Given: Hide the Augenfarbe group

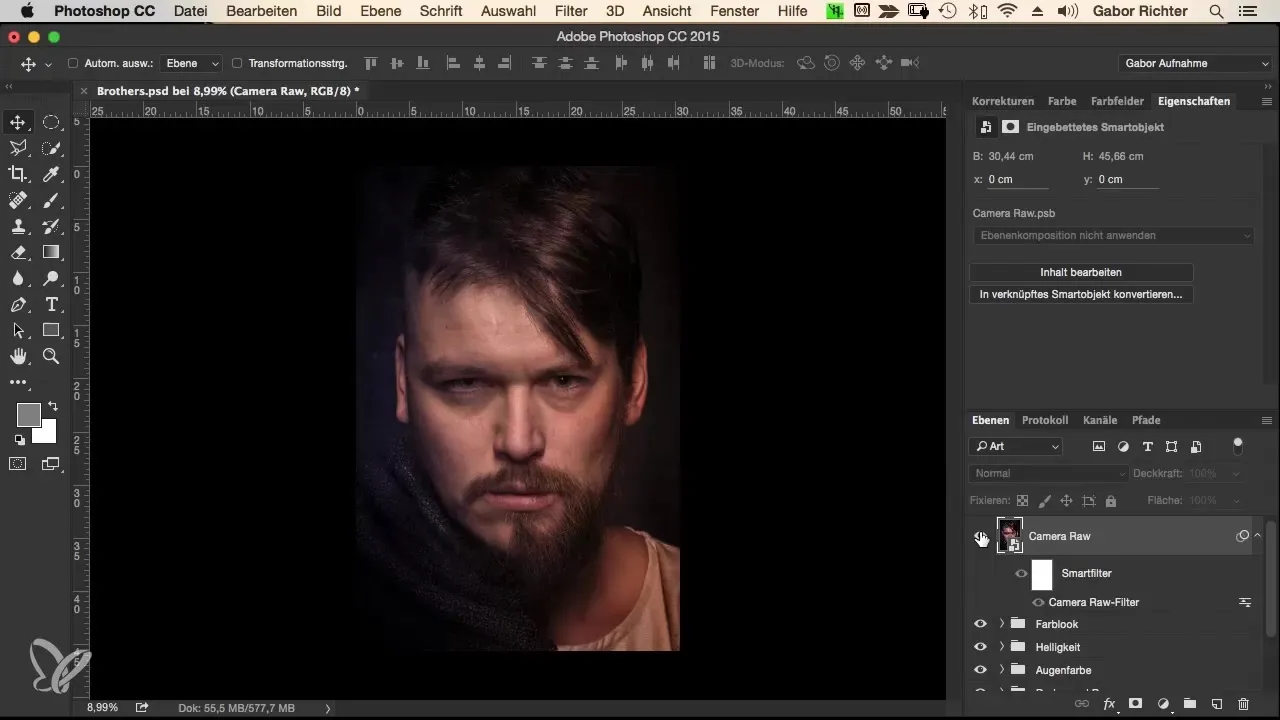Looking at the screenshot, I should (980, 670).
